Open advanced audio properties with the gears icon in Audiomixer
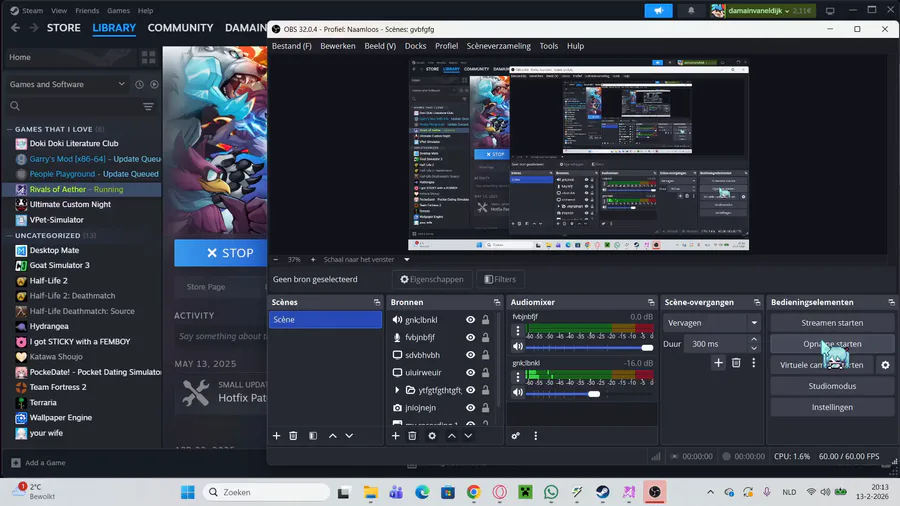Viewport: 900px width, 506px height. 515,436
